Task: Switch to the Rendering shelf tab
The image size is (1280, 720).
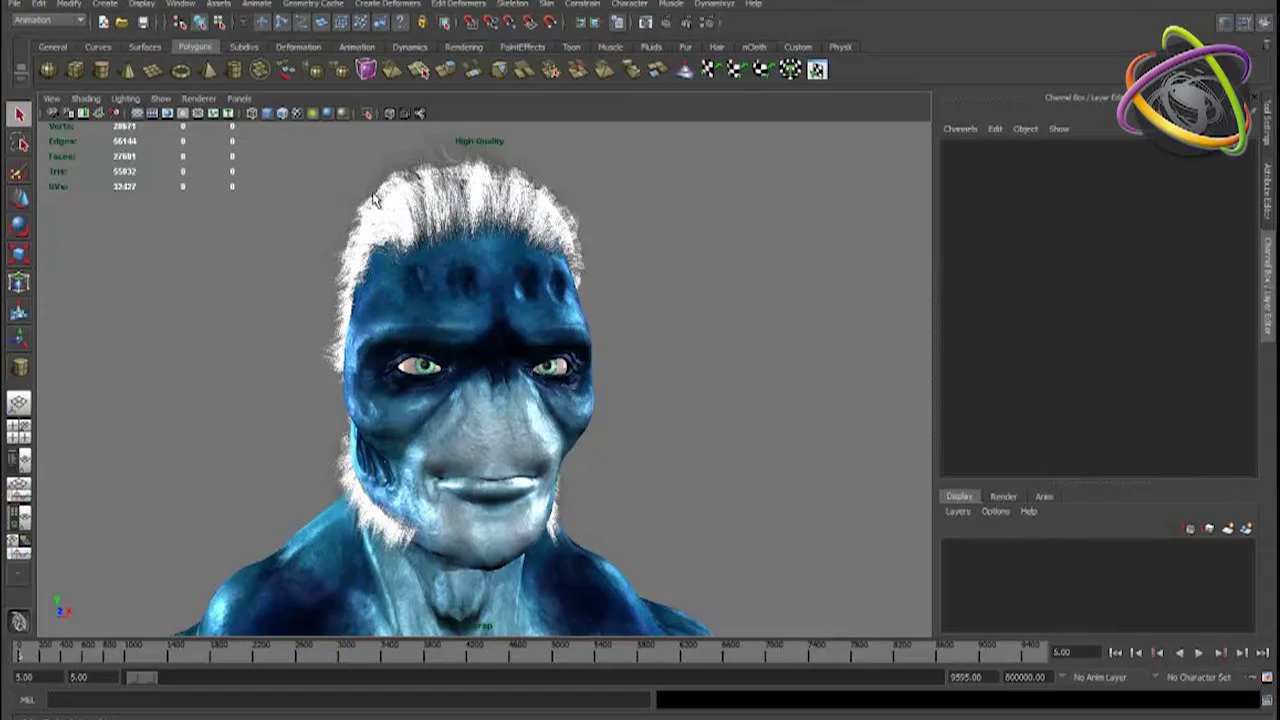Action: coord(464,47)
